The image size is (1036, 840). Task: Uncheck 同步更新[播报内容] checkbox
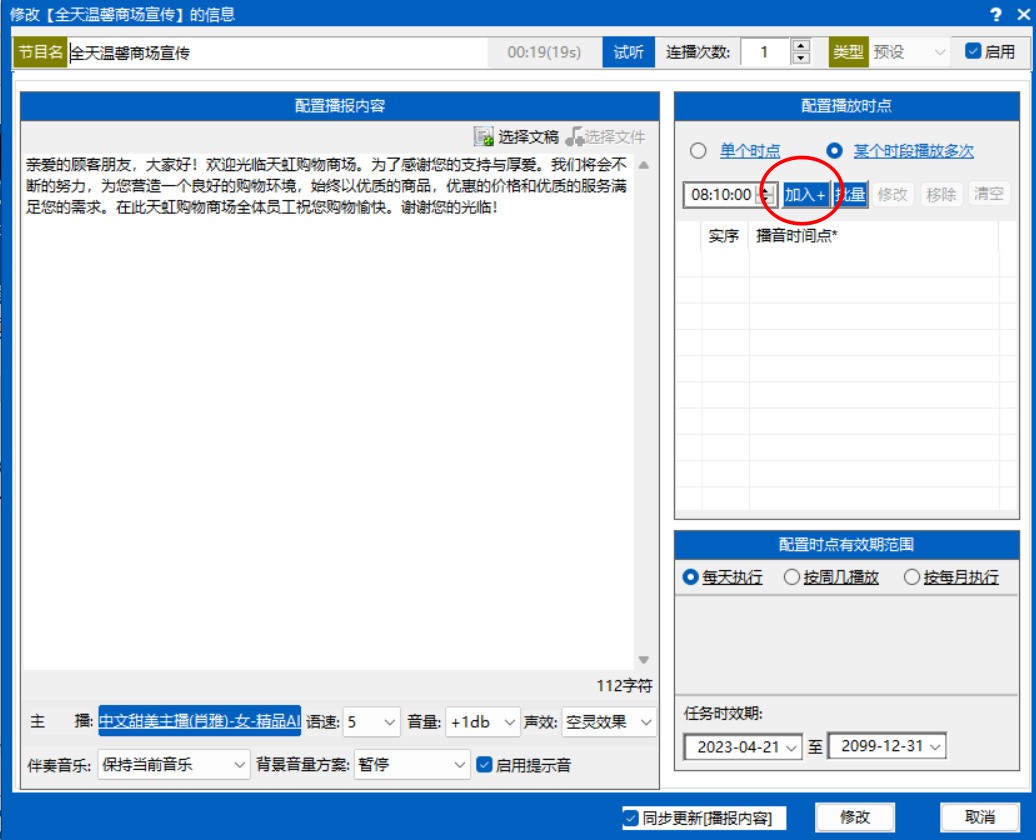630,818
